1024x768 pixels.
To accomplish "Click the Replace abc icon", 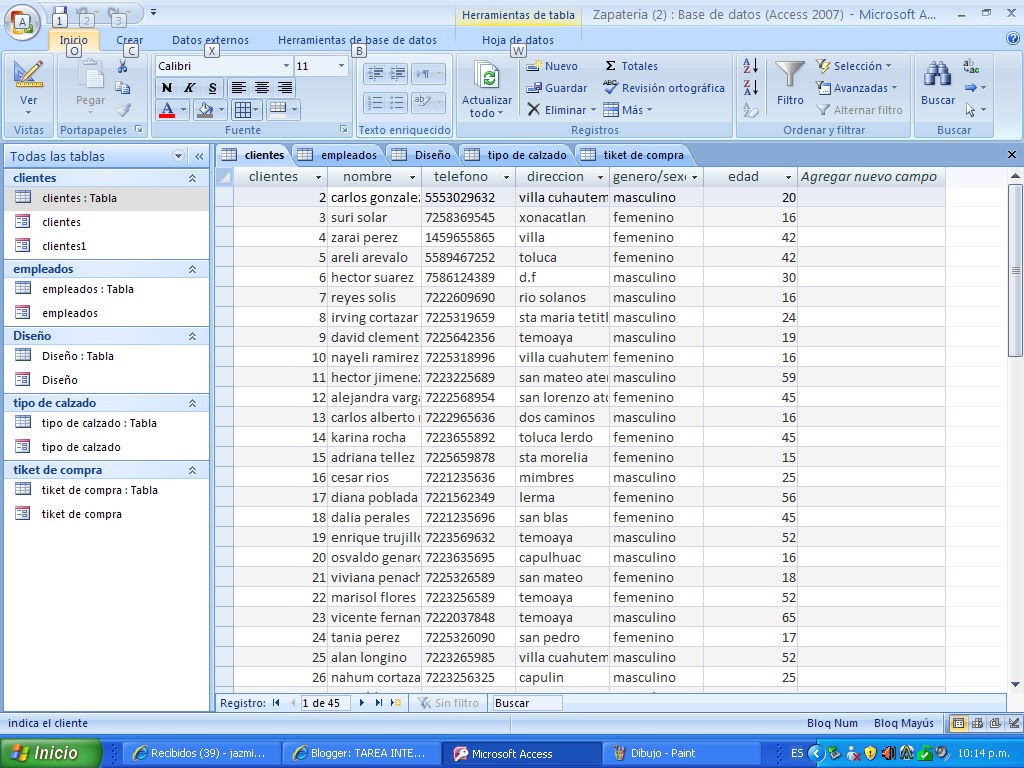I will tap(971, 66).
